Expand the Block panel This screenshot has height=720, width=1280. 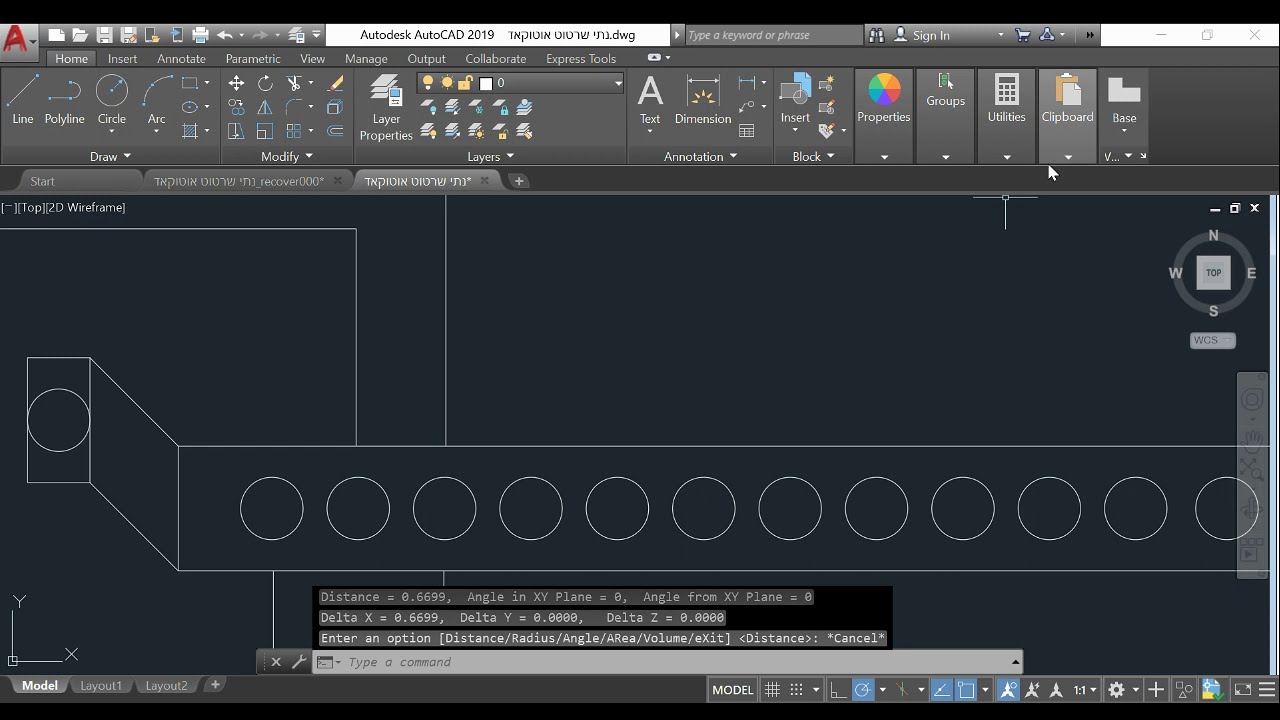[x=813, y=156]
